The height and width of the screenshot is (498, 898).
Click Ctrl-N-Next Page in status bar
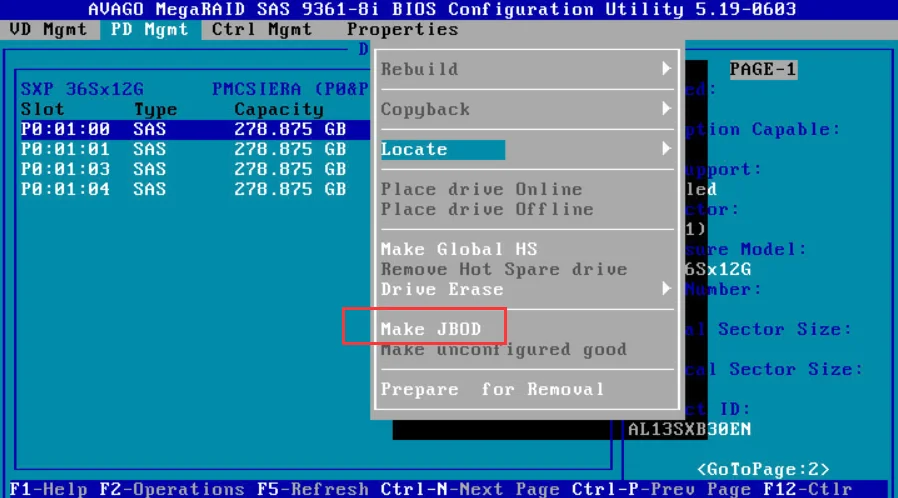pyautogui.click(x=470, y=489)
